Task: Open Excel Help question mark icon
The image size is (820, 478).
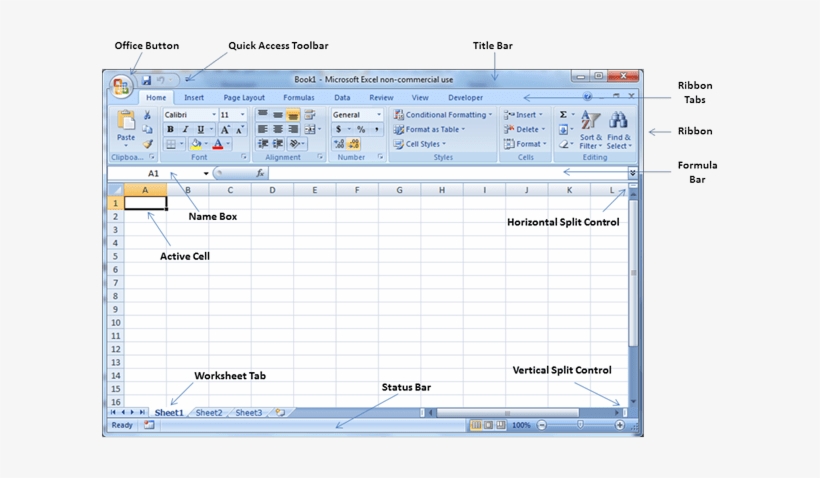Action: point(587,96)
